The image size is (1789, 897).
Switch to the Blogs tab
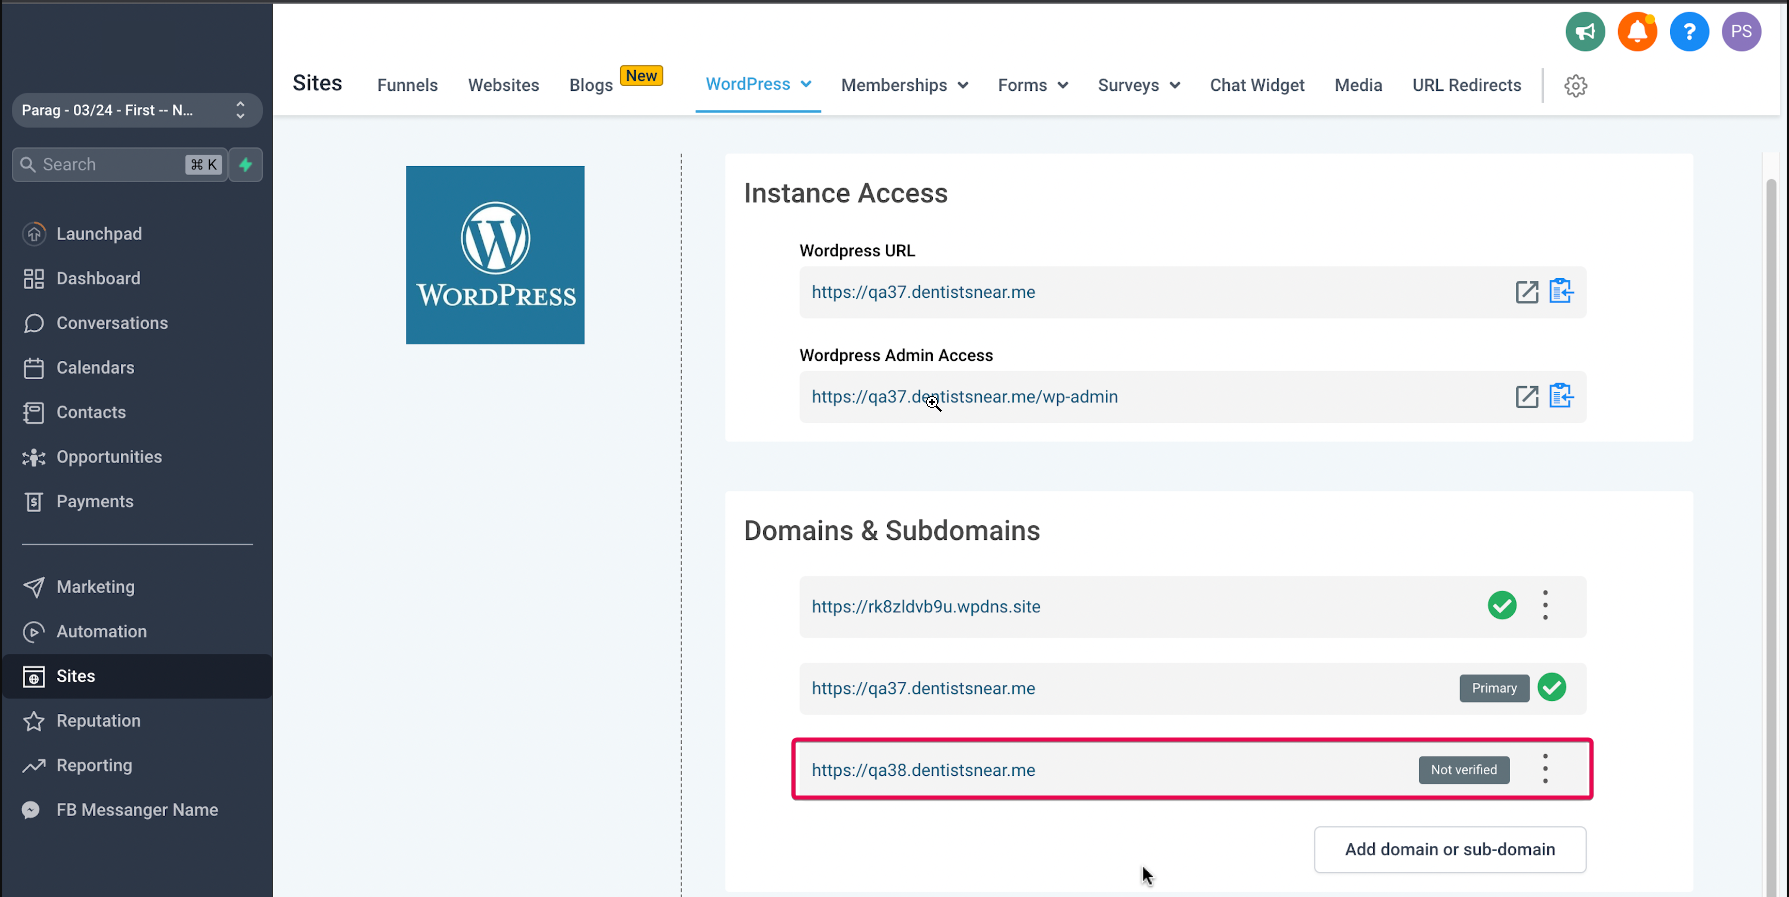[x=591, y=85]
